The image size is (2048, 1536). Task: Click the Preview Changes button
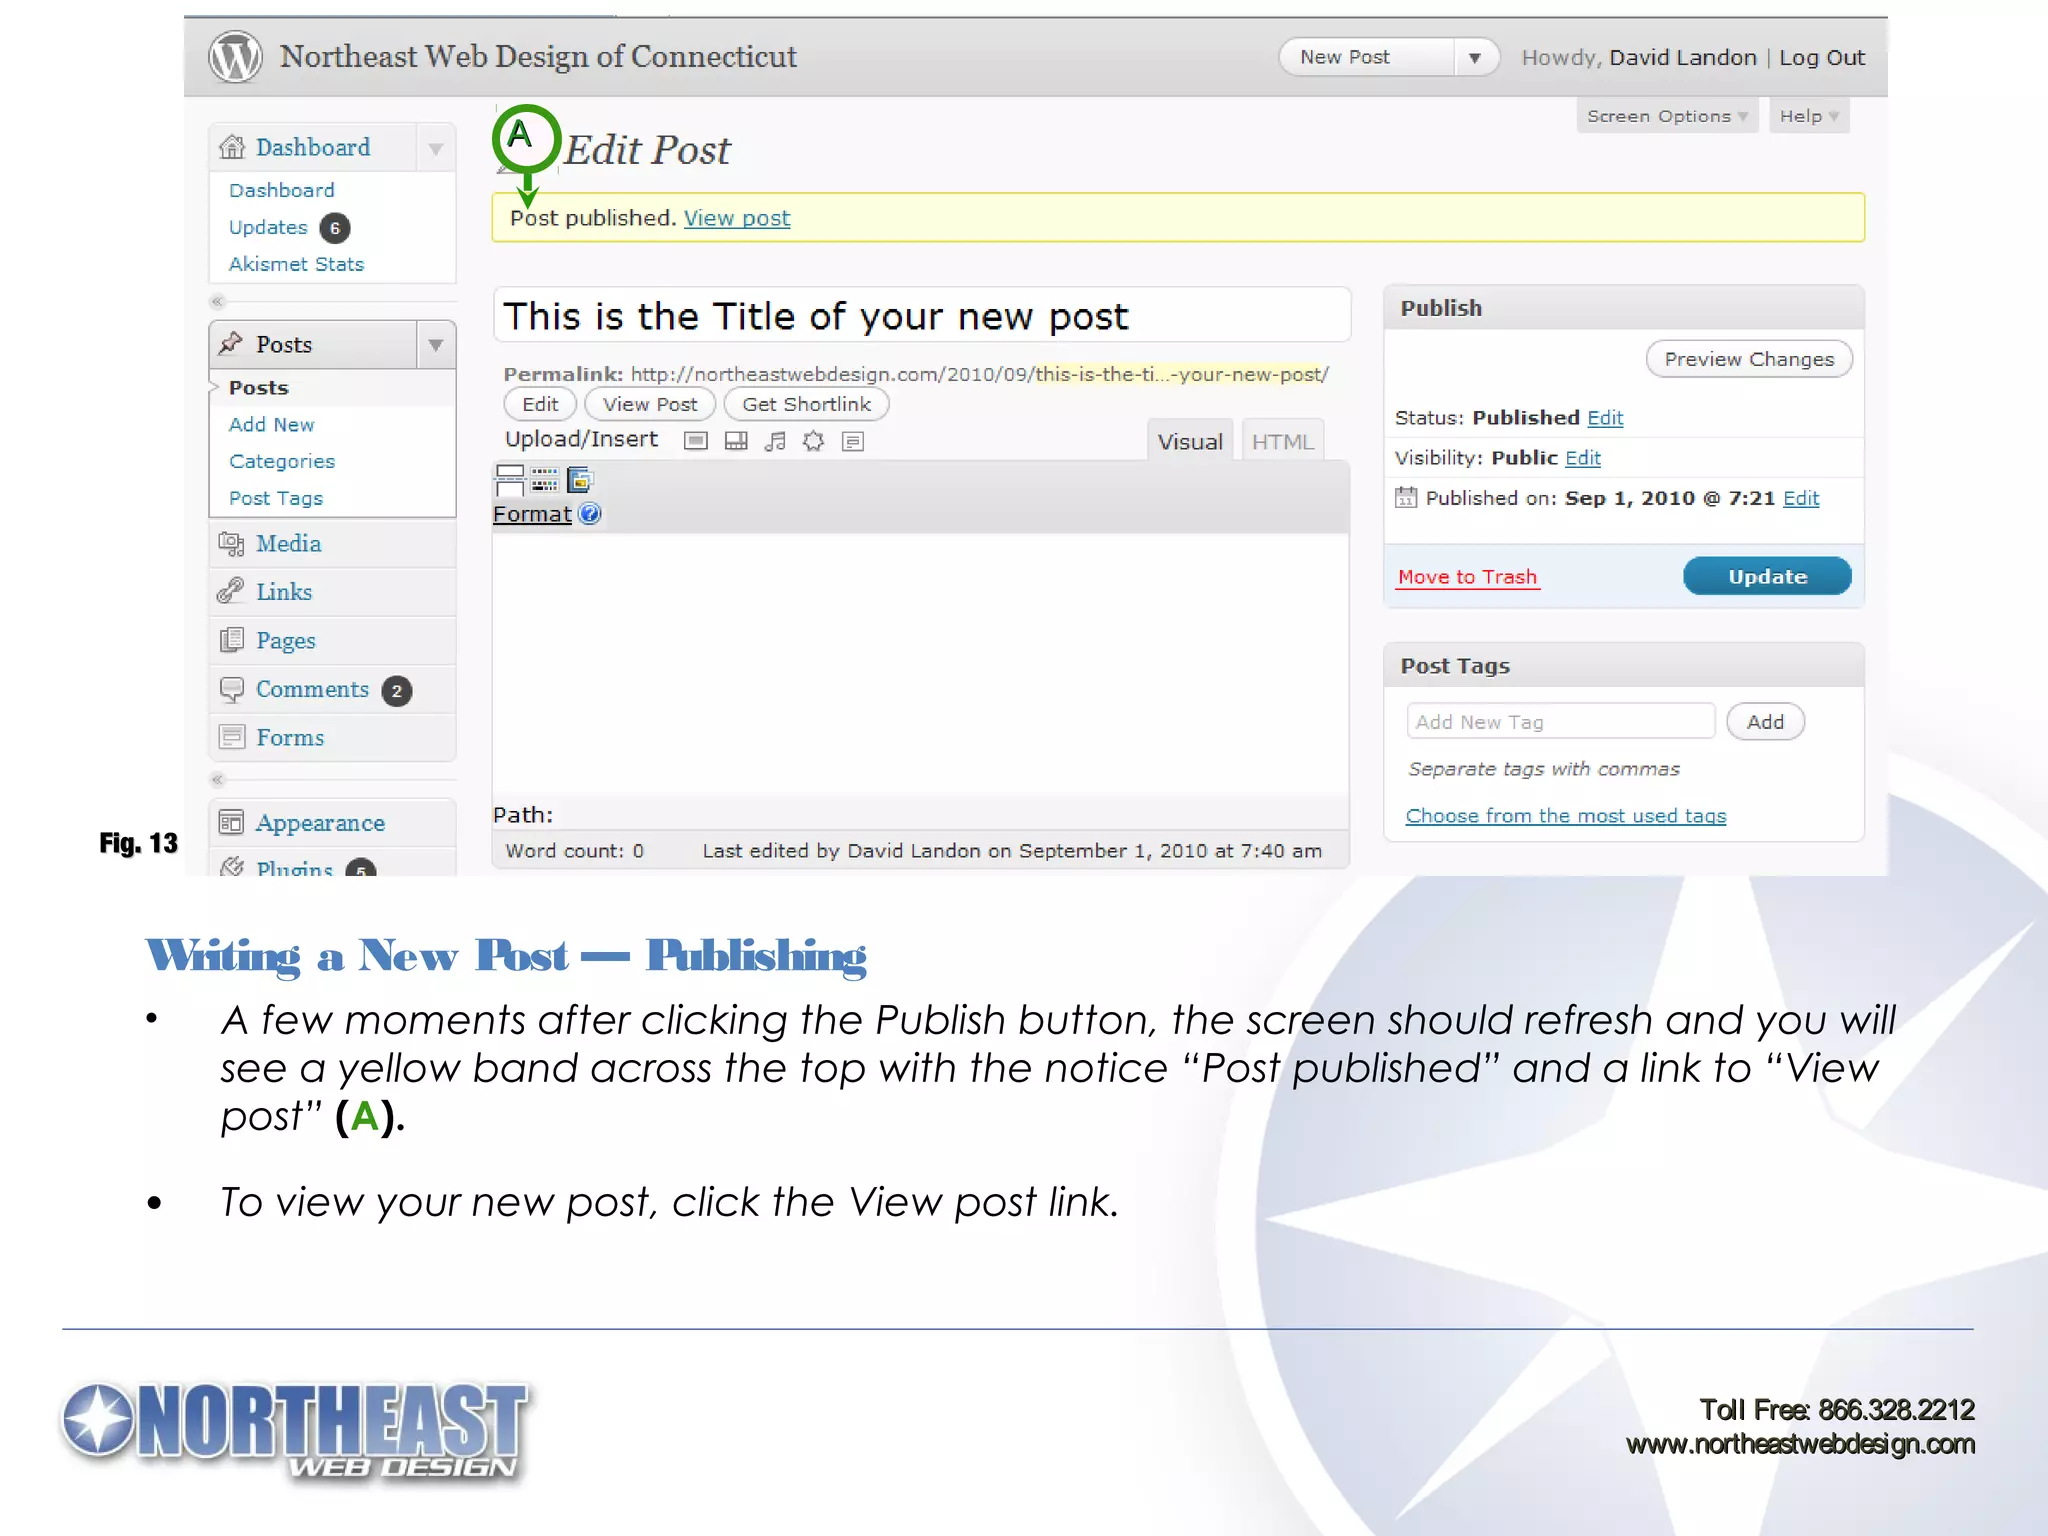pos(1749,359)
